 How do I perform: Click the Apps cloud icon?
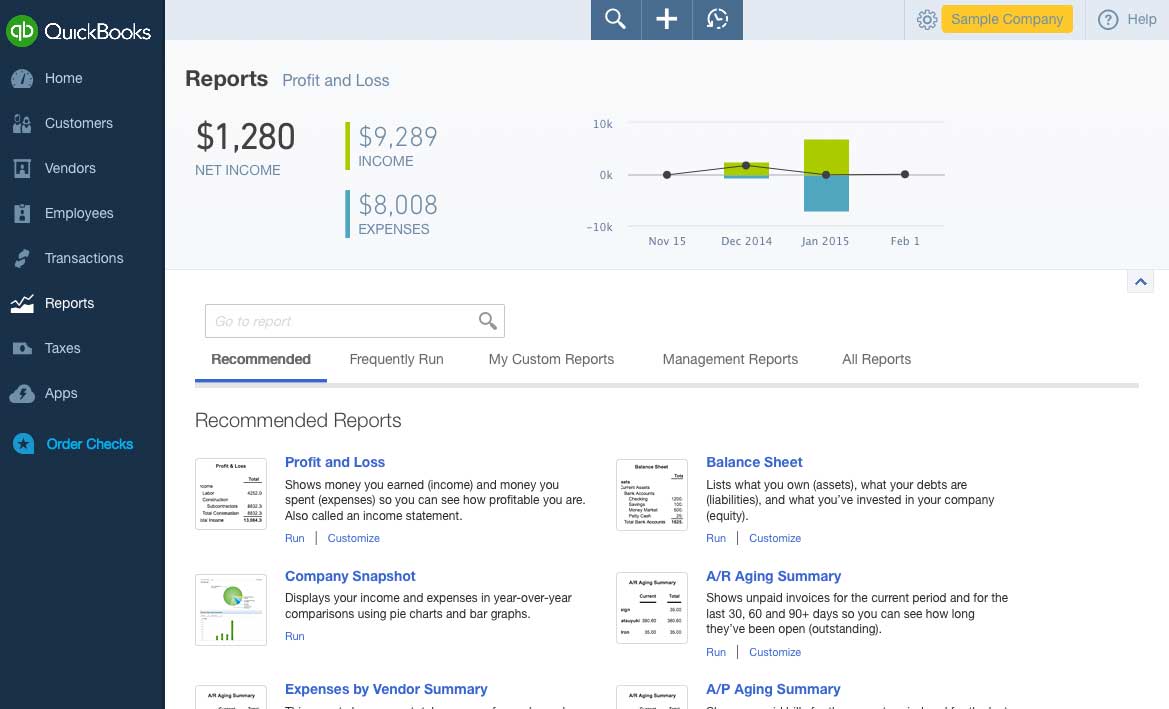[22, 394]
